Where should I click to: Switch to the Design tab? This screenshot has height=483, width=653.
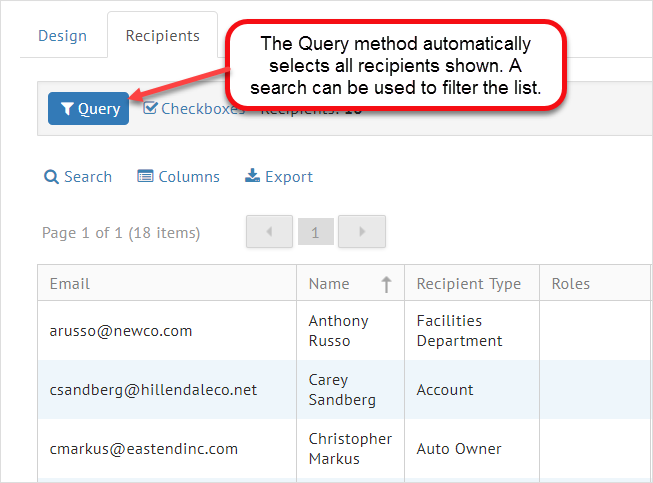pos(62,36)
